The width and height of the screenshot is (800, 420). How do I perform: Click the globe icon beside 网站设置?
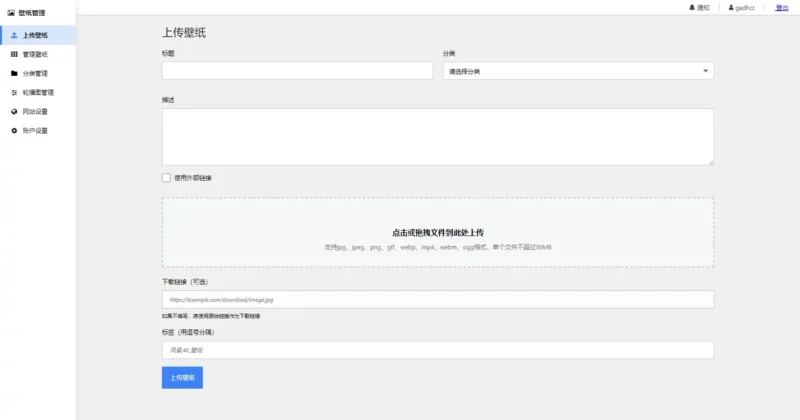[x=13, y=111]
